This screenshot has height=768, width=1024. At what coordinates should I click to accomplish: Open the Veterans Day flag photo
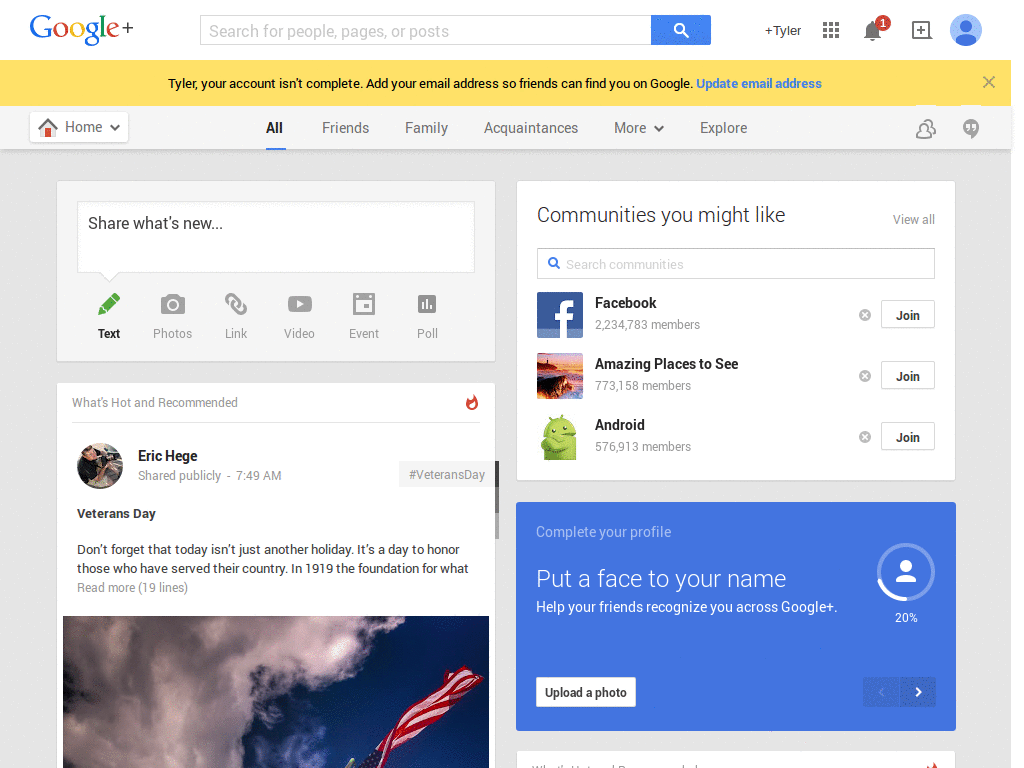click(276, 692)
